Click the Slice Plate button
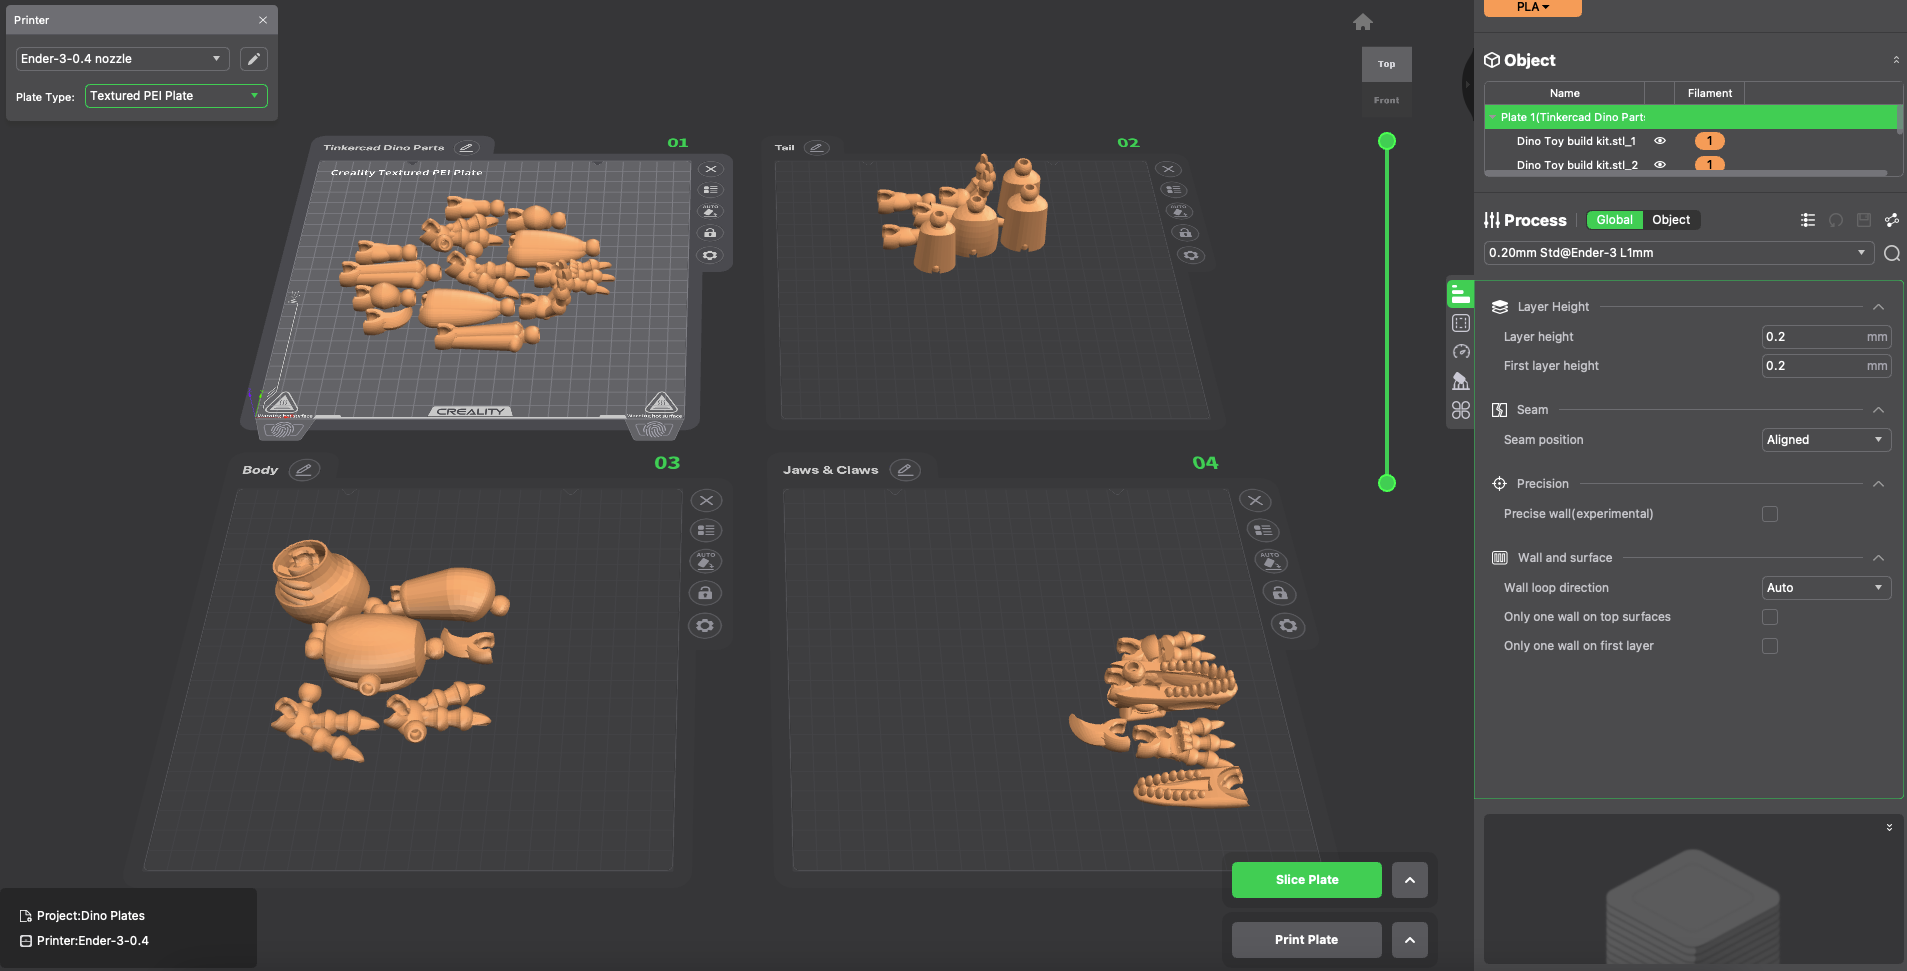This screenshot has height=971, width=1907. click(1306, 879)
